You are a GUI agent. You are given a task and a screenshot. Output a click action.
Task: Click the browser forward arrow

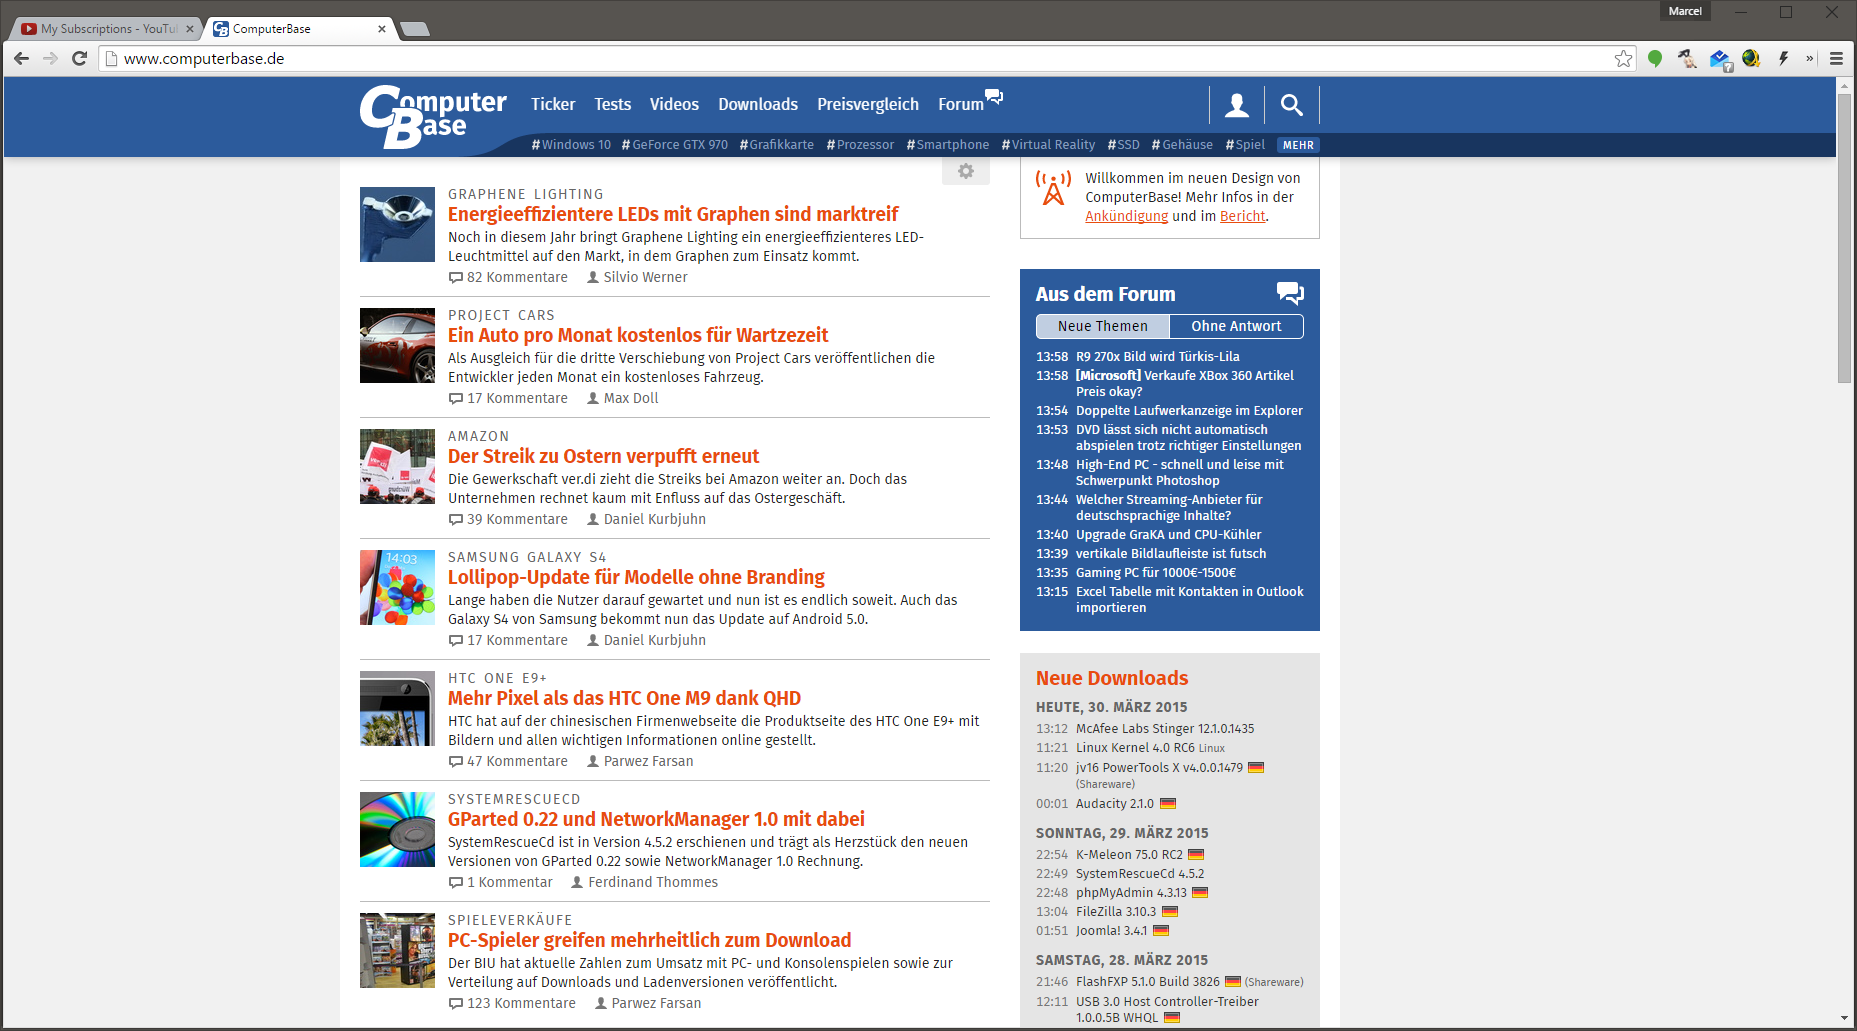[x=51, y=58]
